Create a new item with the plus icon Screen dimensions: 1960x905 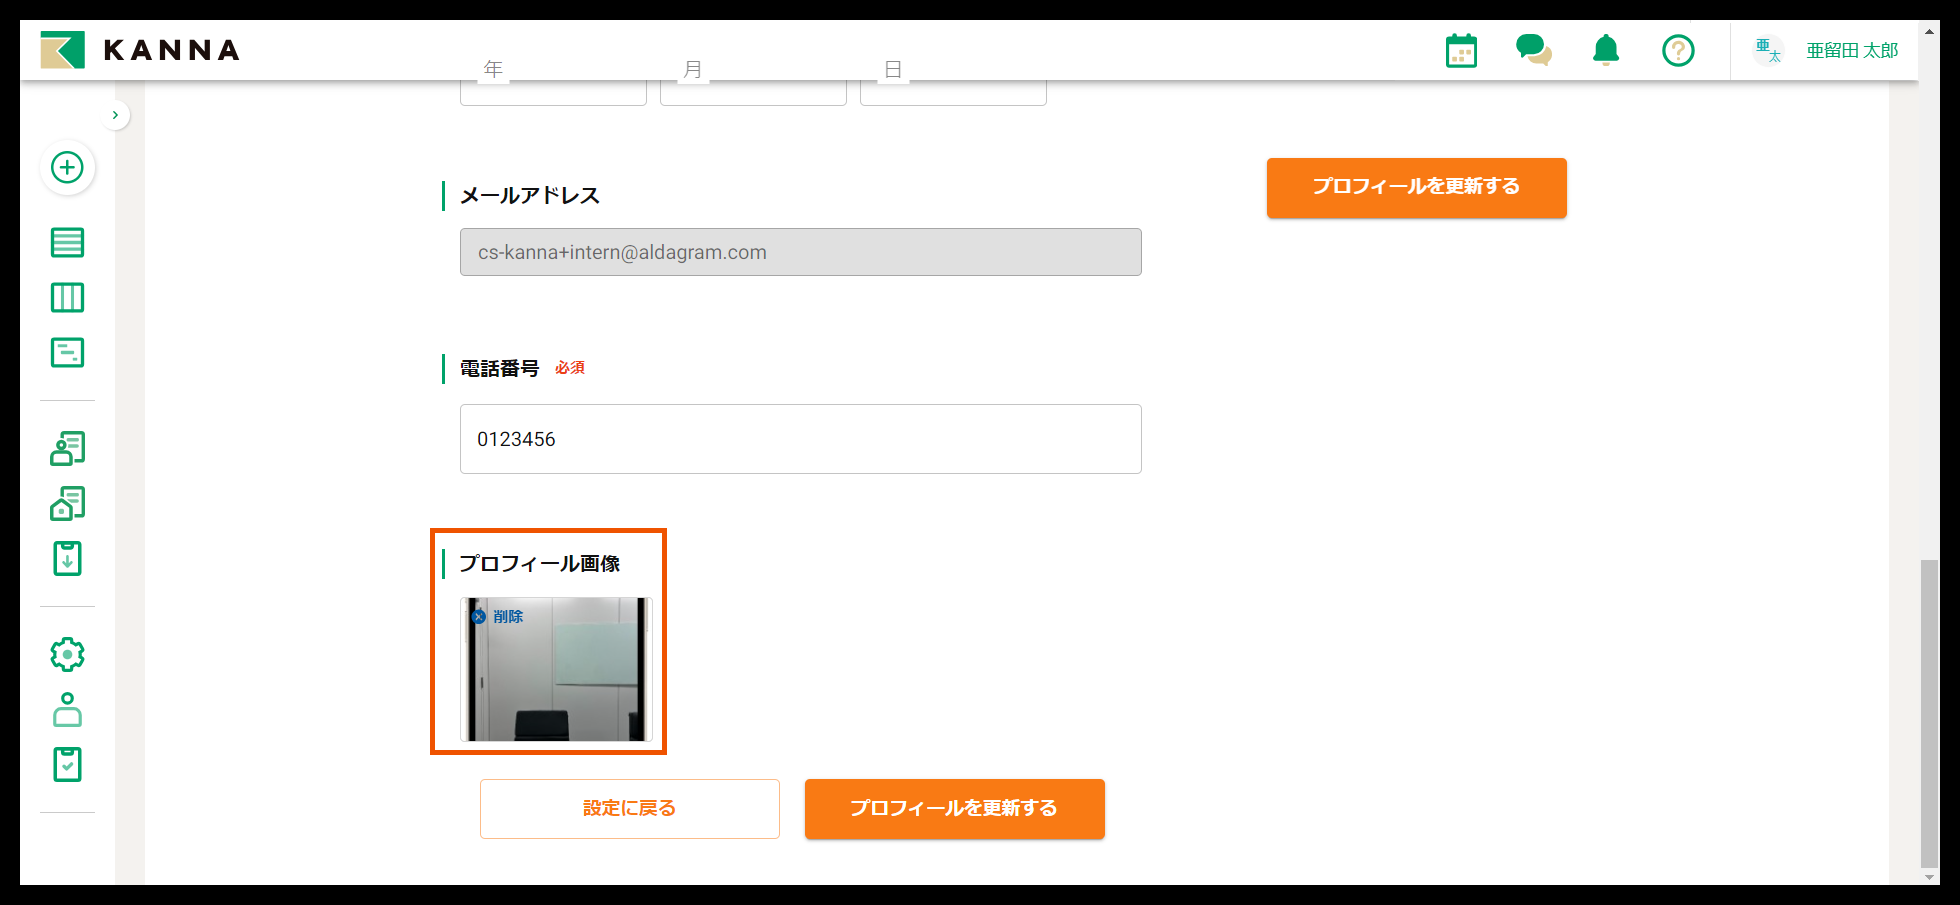pos(67,168)
